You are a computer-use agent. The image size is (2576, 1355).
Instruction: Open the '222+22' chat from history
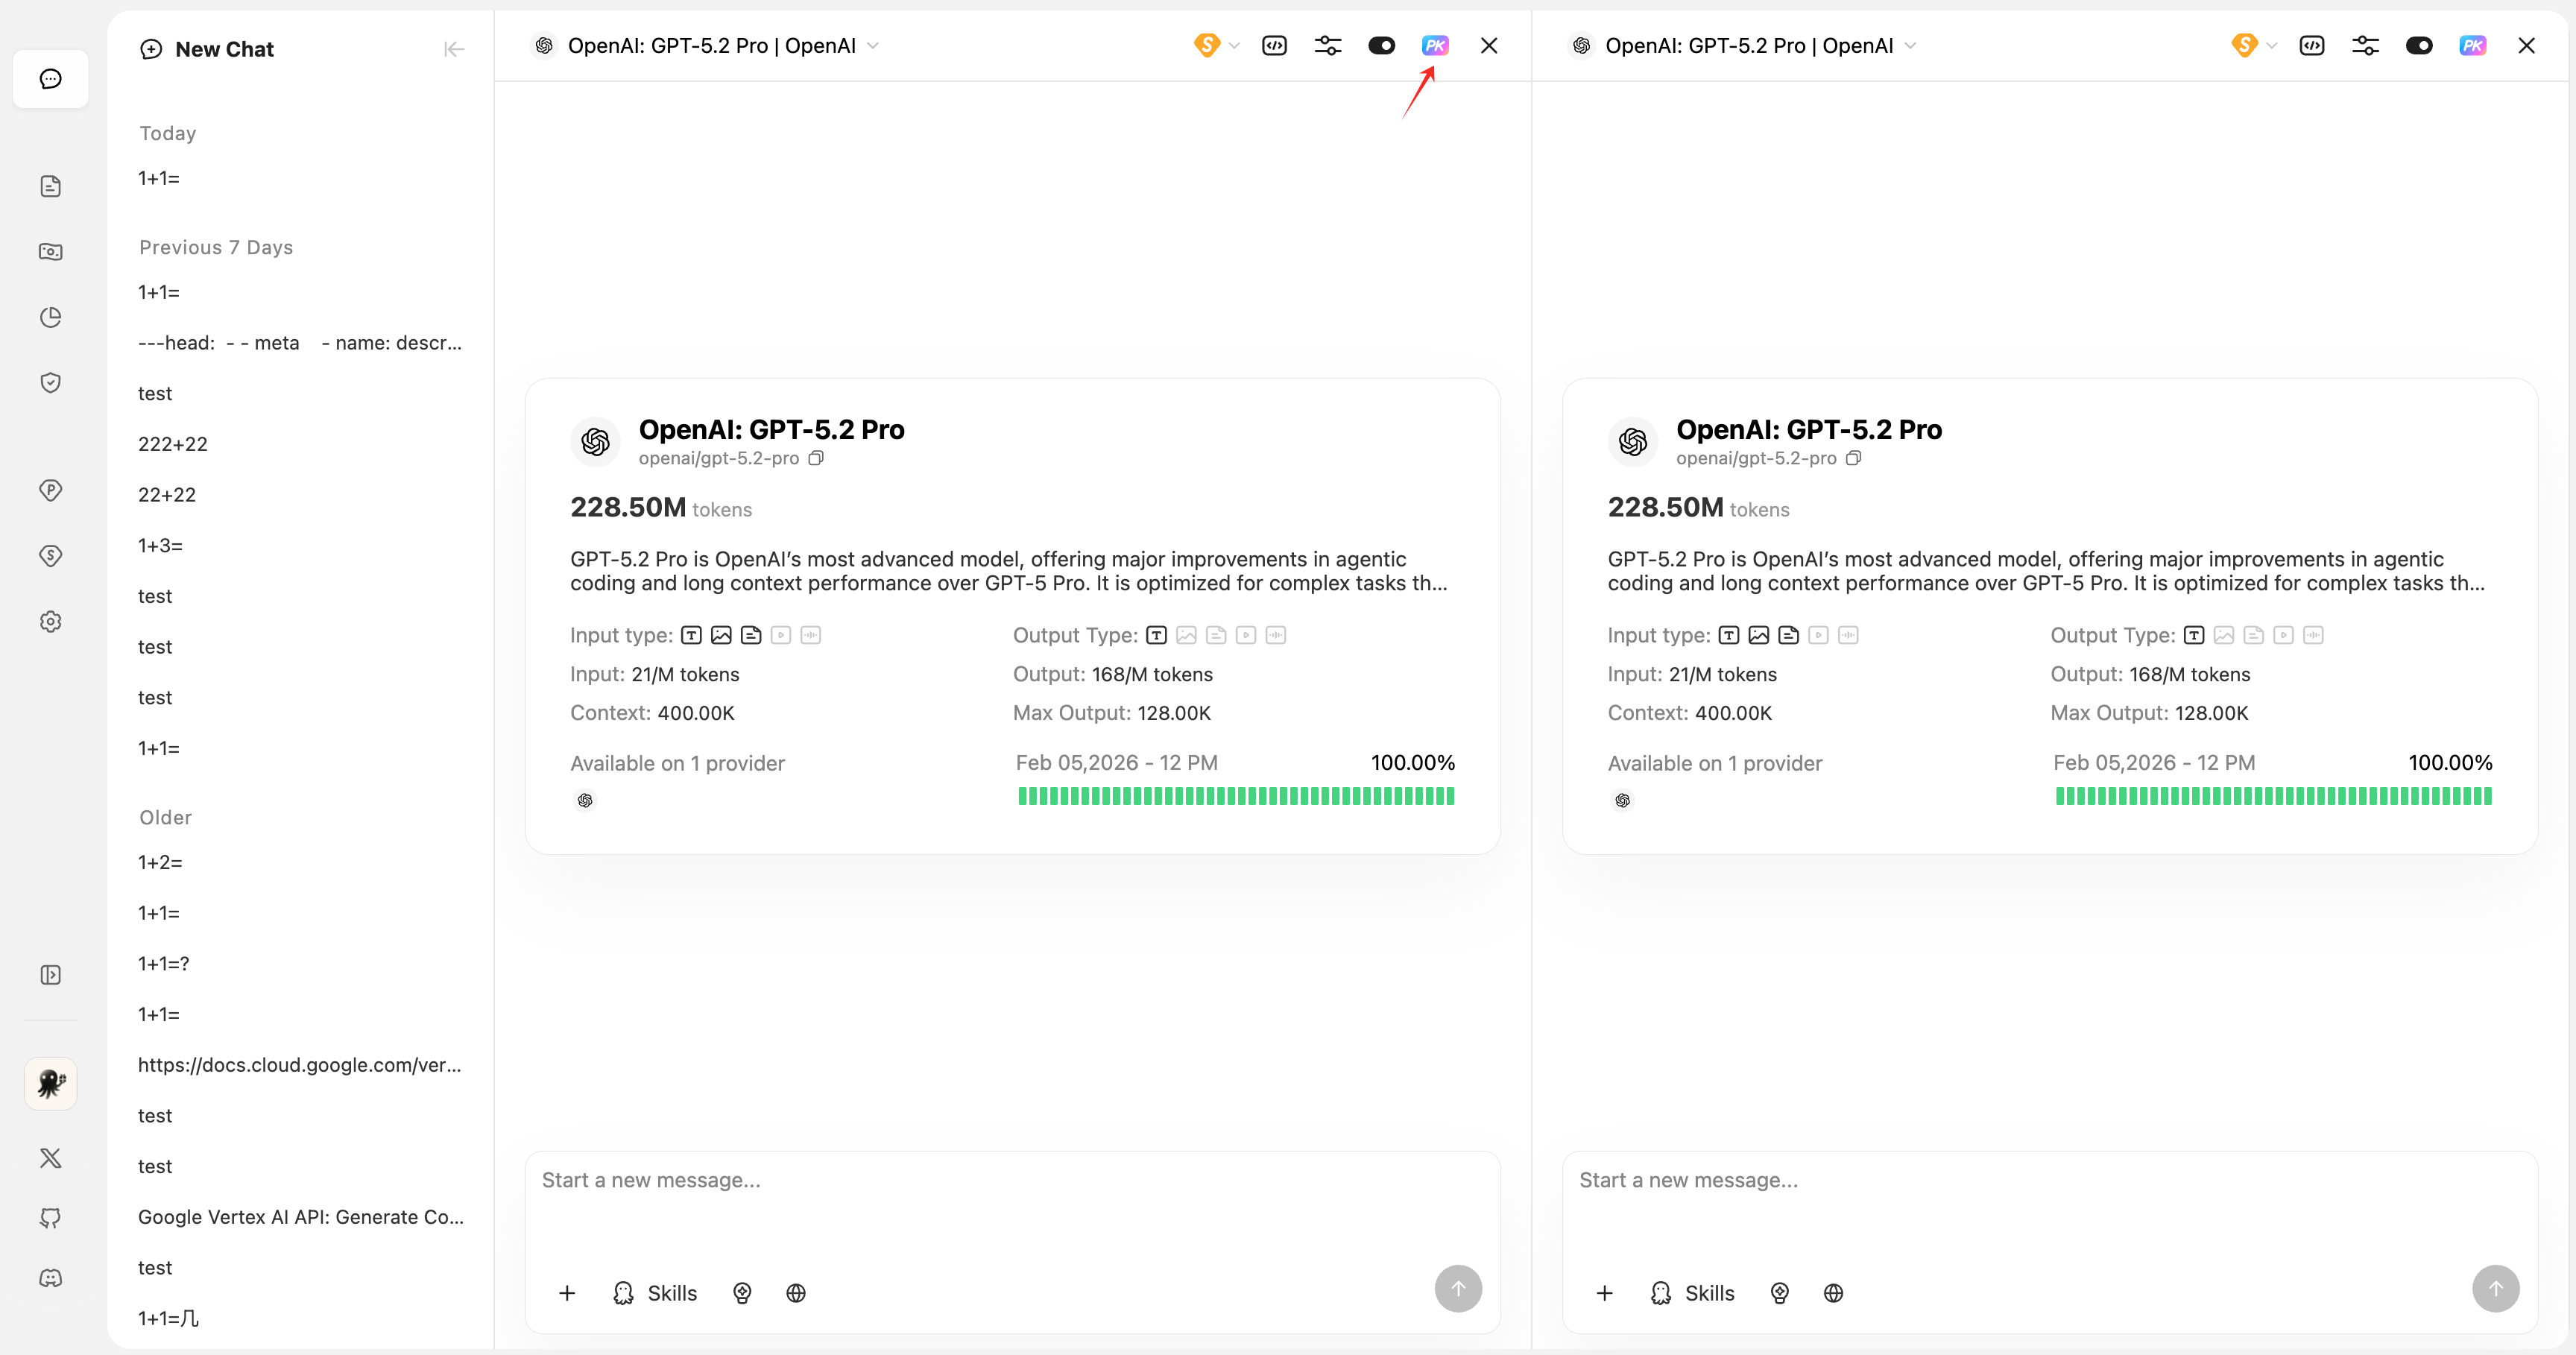(173, 444)
